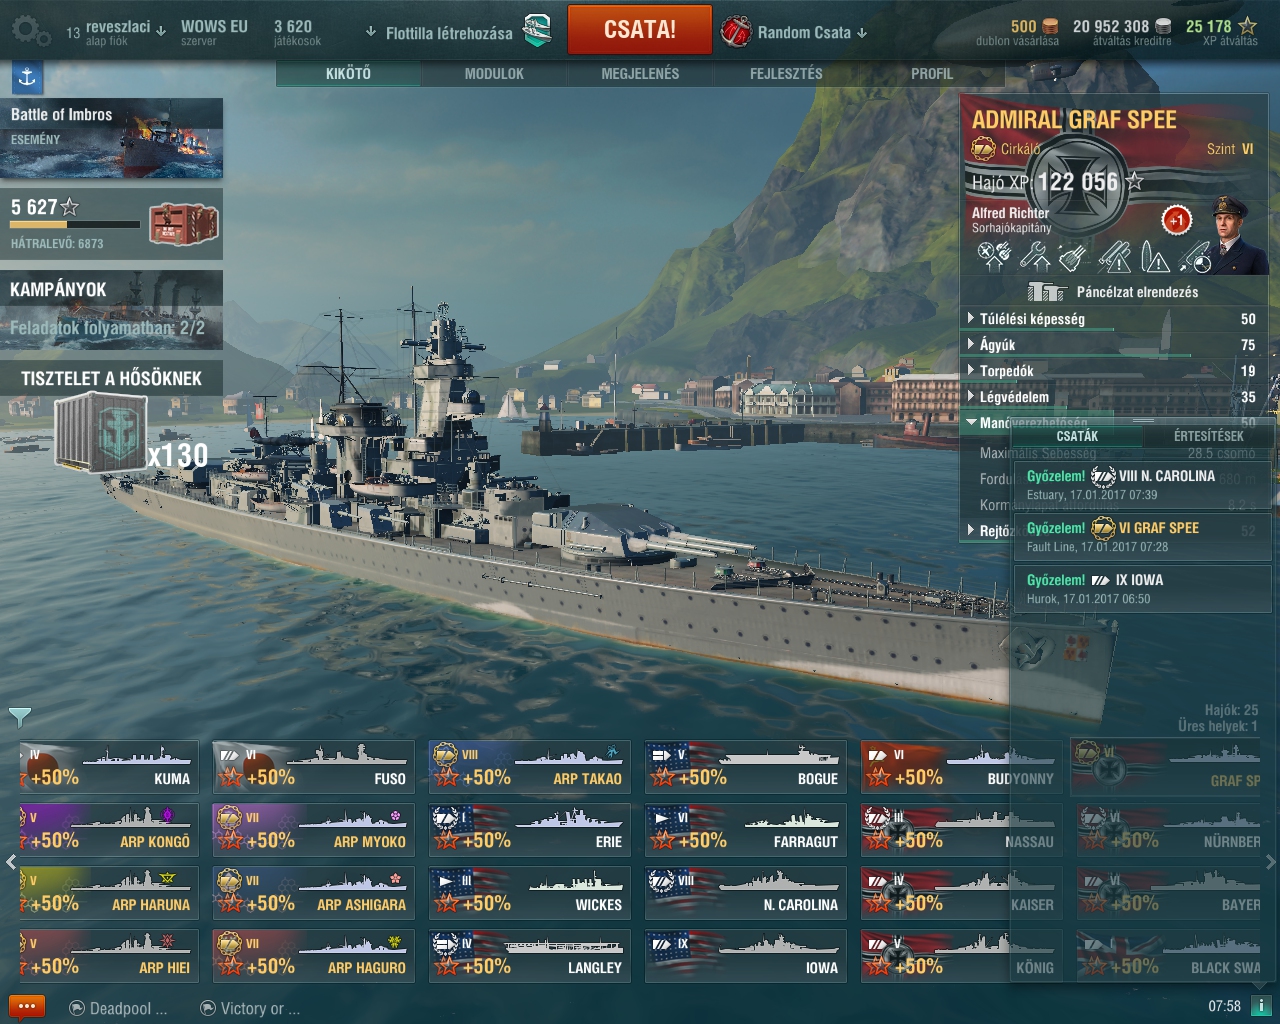Switch to the PROFIL tab

pyautogui.click(x=932, y=74)
